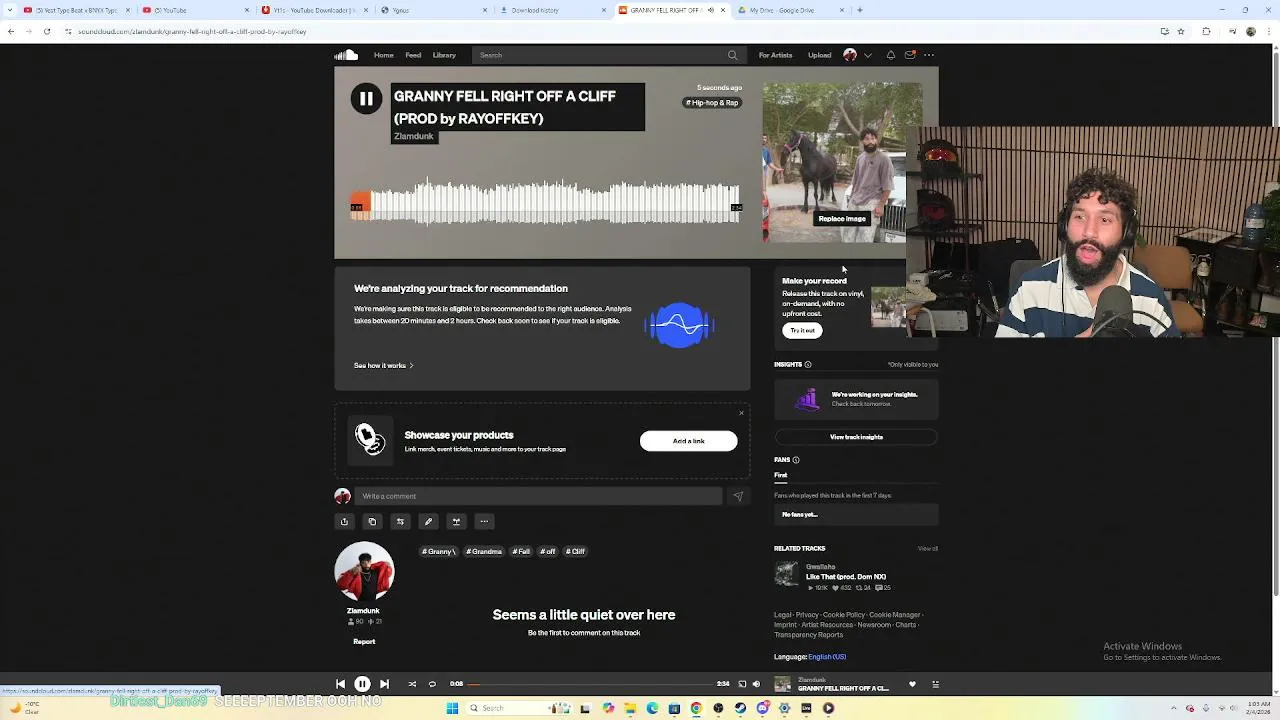Toggle mute via the volume icon

coord(756,684)
